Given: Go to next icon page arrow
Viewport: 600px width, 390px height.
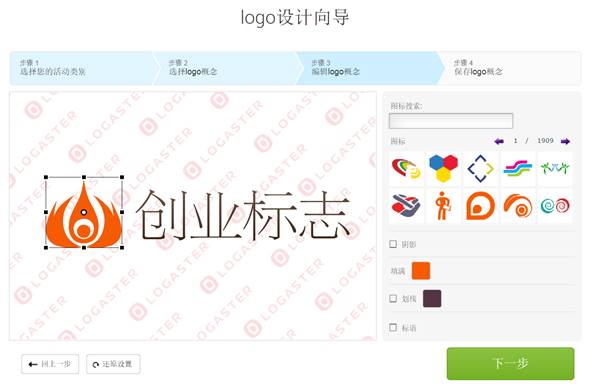Looking at the screenshot, I should tap(565, 141).
